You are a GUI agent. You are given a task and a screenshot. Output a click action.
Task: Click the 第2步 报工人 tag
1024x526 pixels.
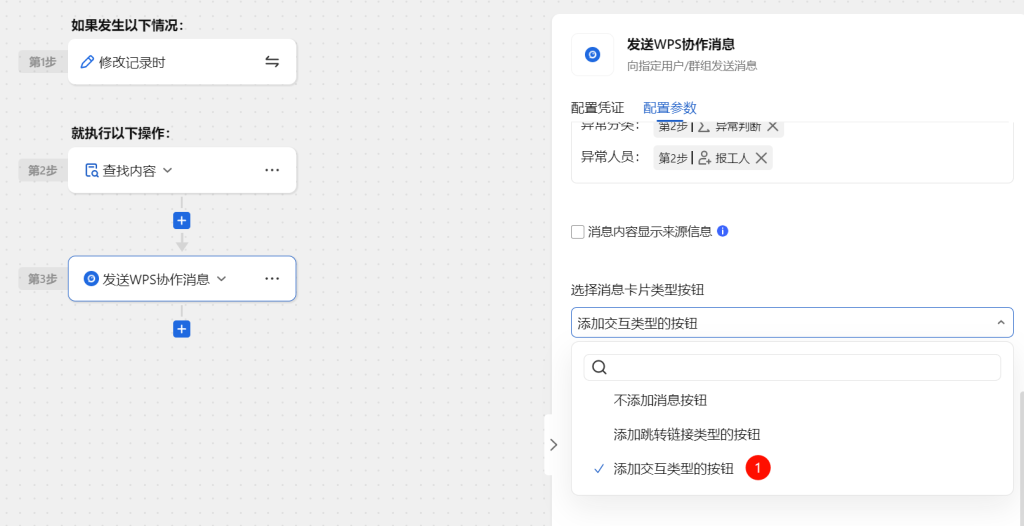[712, 157]
